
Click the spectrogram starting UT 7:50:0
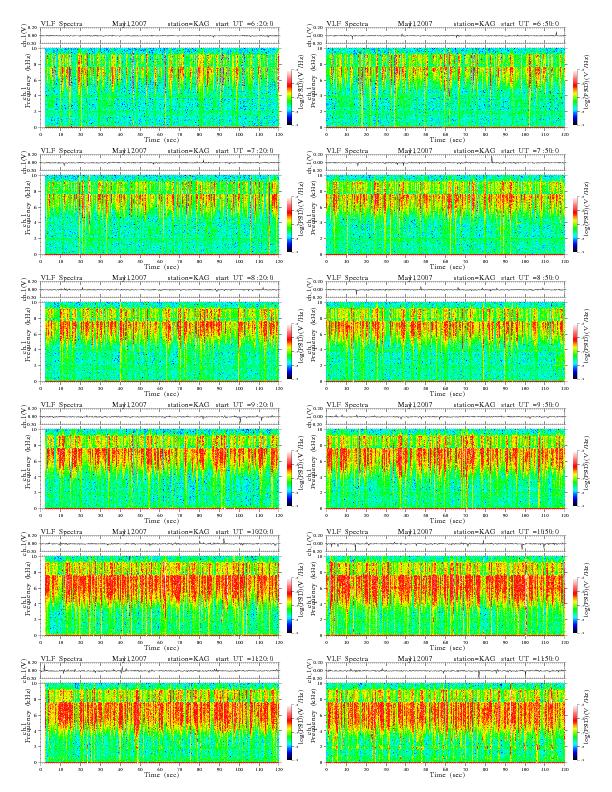(x=445, y=215)
